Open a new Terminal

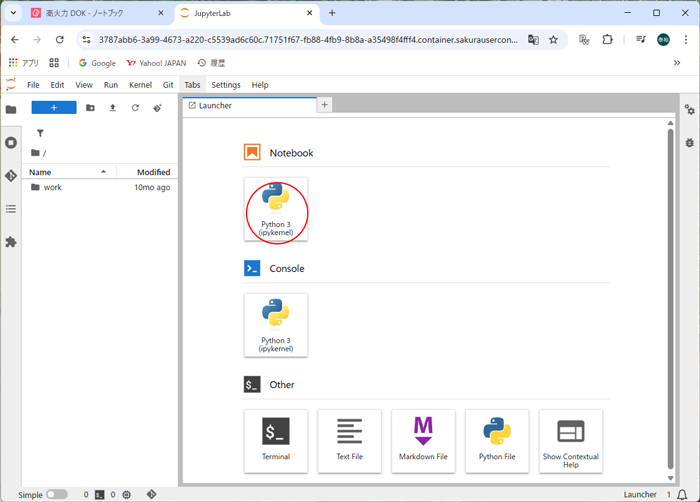click(276, 440)
